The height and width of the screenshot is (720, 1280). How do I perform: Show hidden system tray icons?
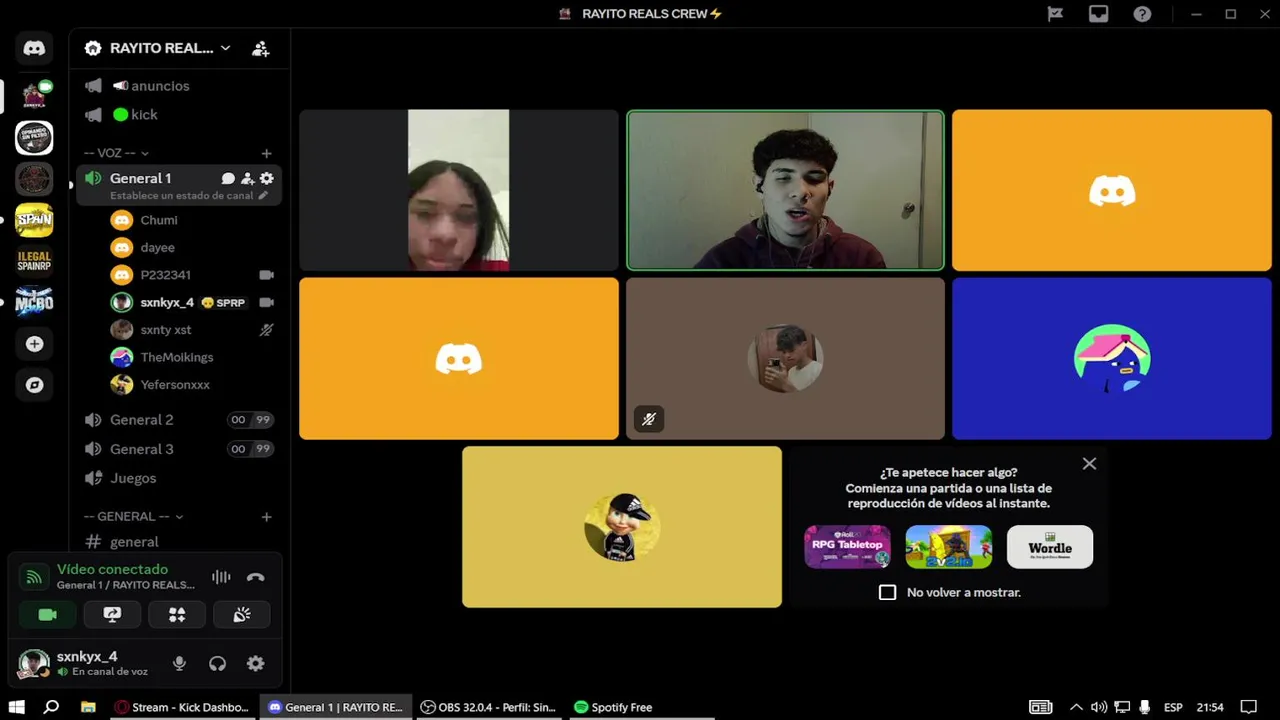click(x=1076, y=707)
